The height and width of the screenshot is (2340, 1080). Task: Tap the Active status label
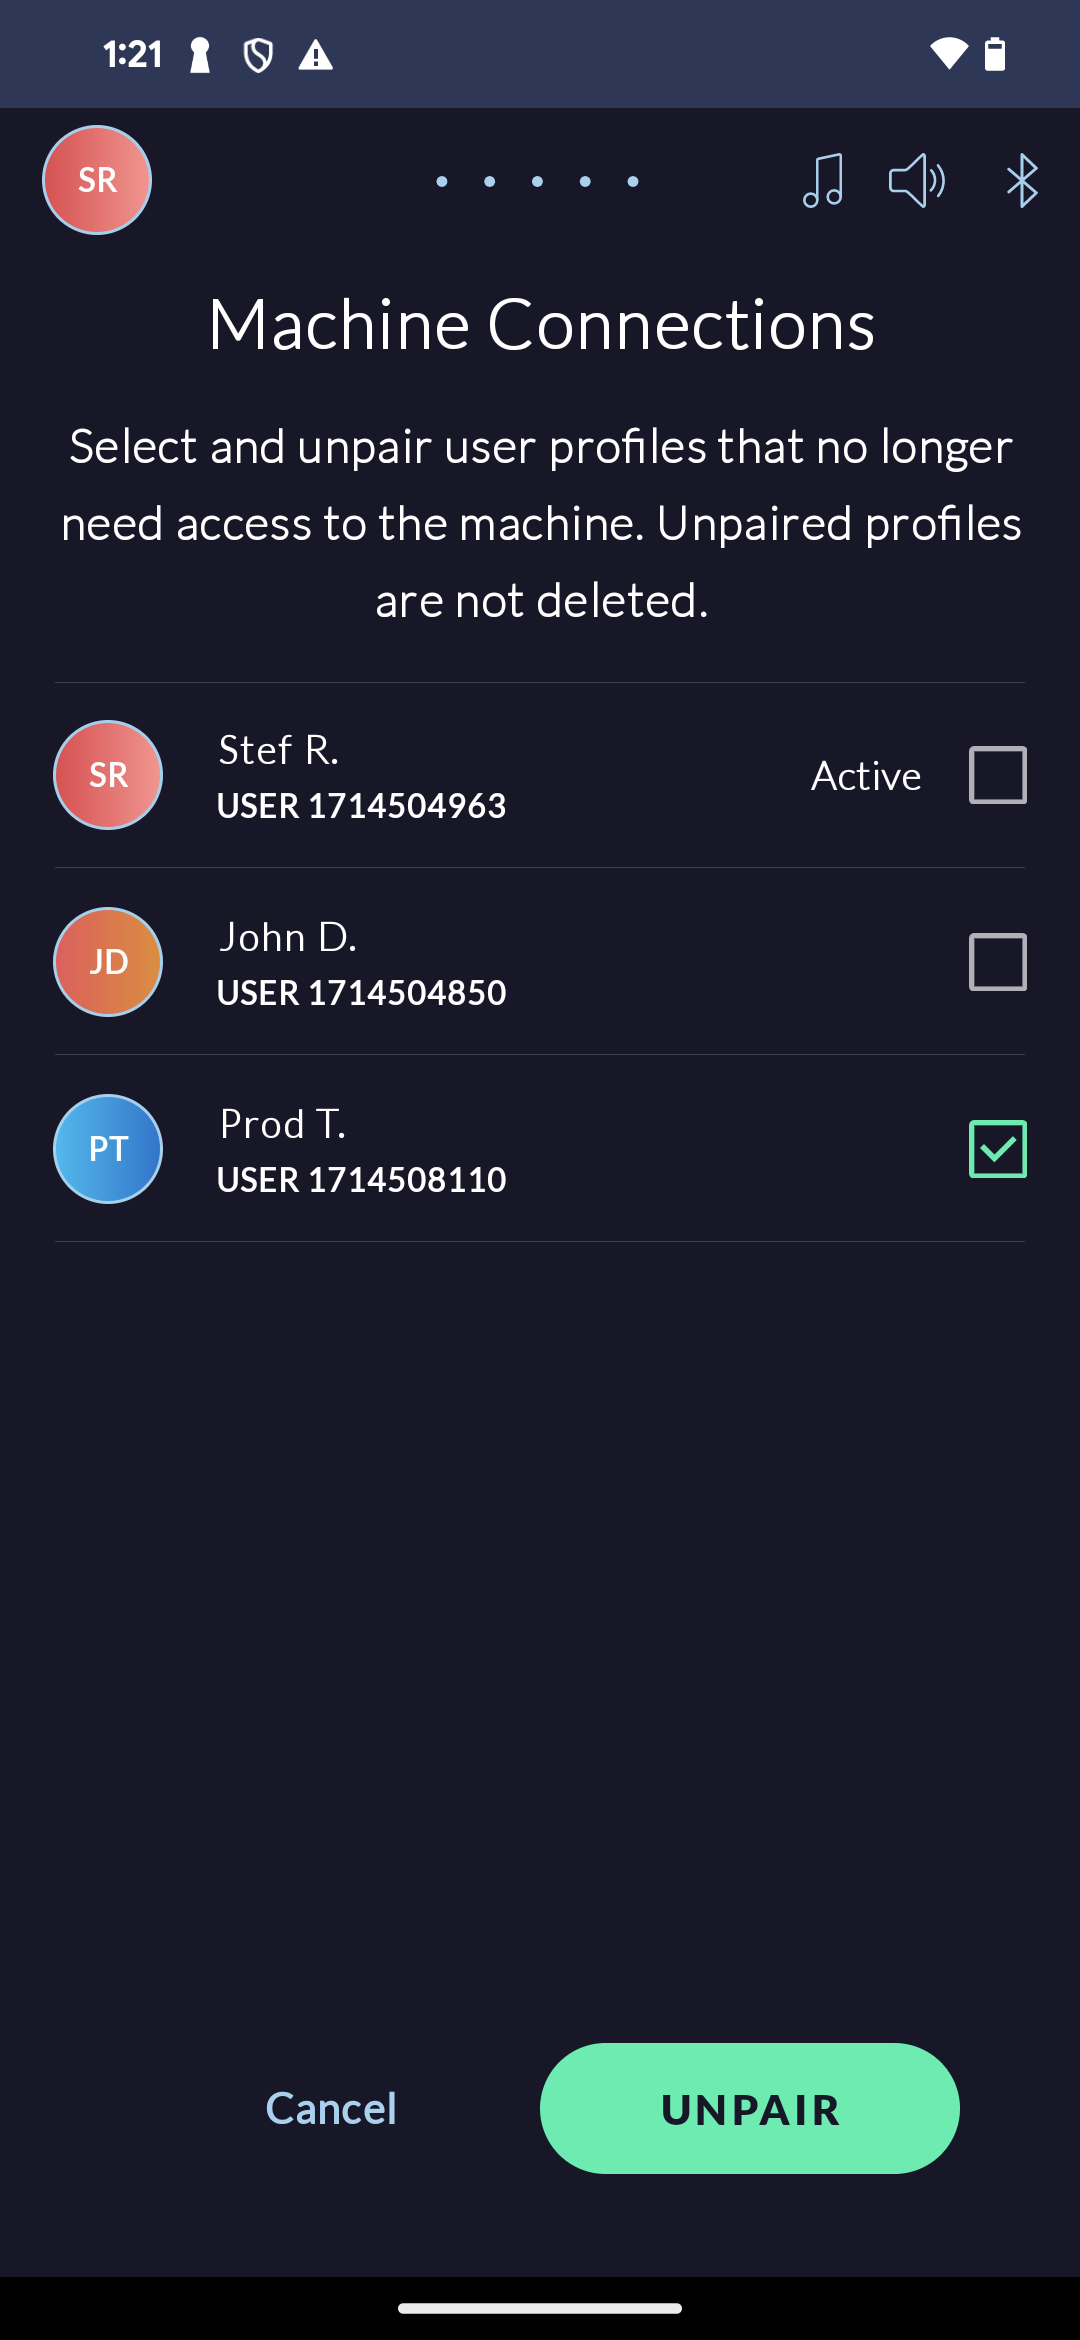point(866,776)
